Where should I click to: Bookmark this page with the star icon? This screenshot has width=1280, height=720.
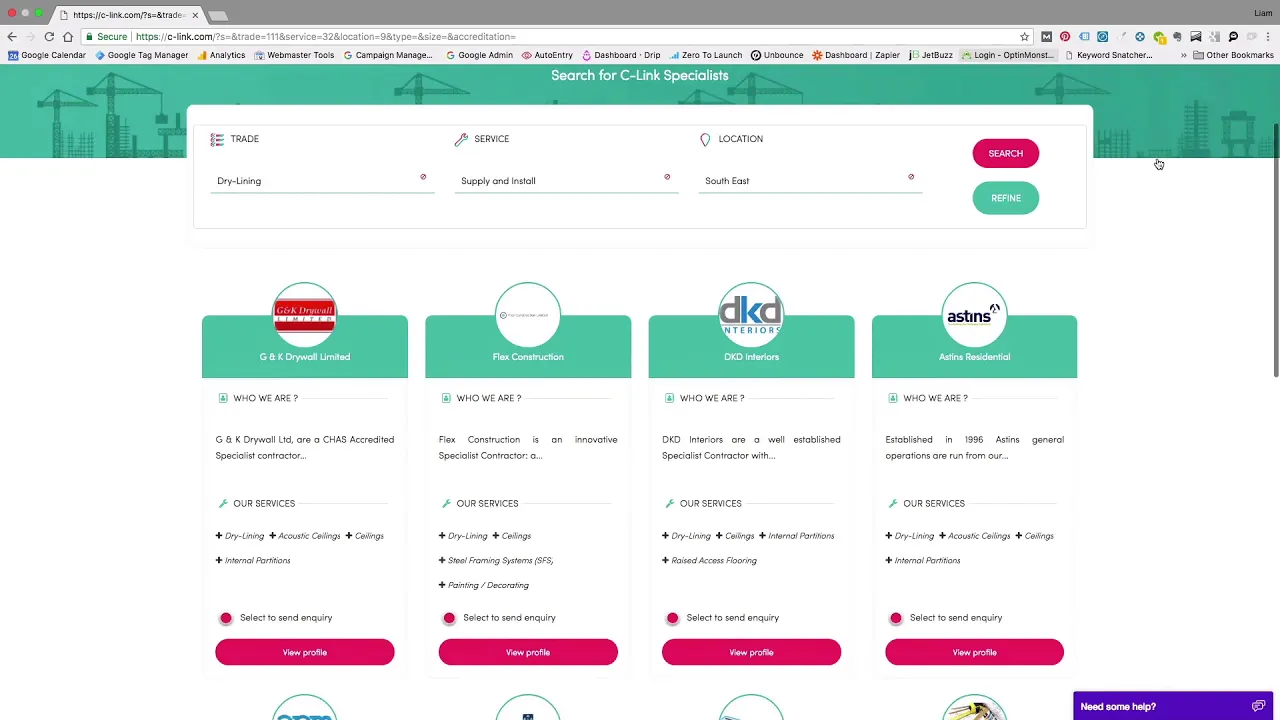(x=1024, y=37)
